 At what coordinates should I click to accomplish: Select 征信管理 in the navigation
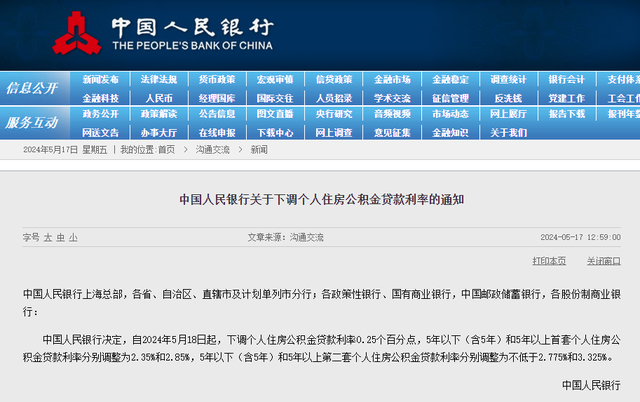tap(451, 98)
